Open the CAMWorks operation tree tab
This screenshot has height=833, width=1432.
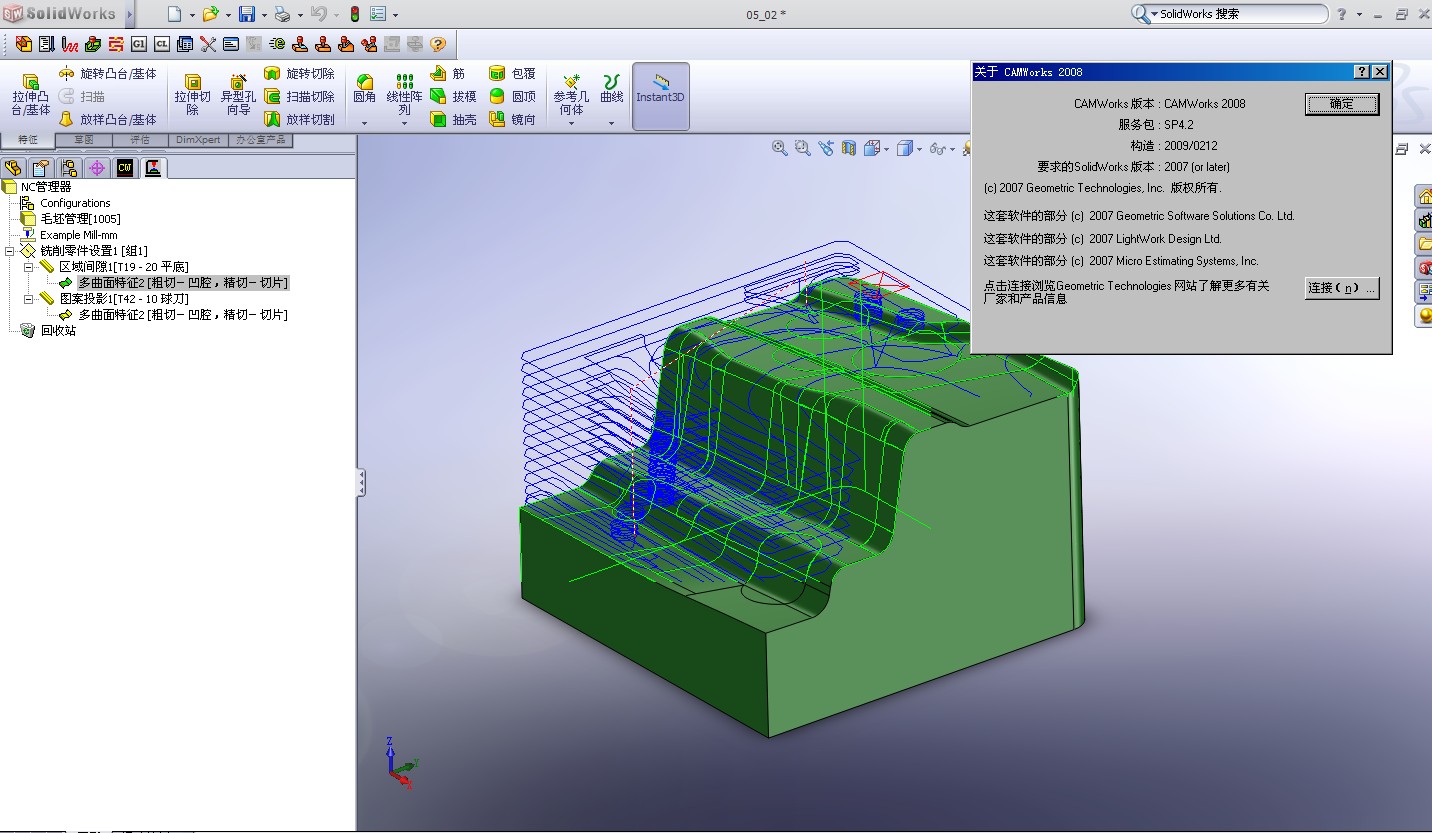click(153, 168)
